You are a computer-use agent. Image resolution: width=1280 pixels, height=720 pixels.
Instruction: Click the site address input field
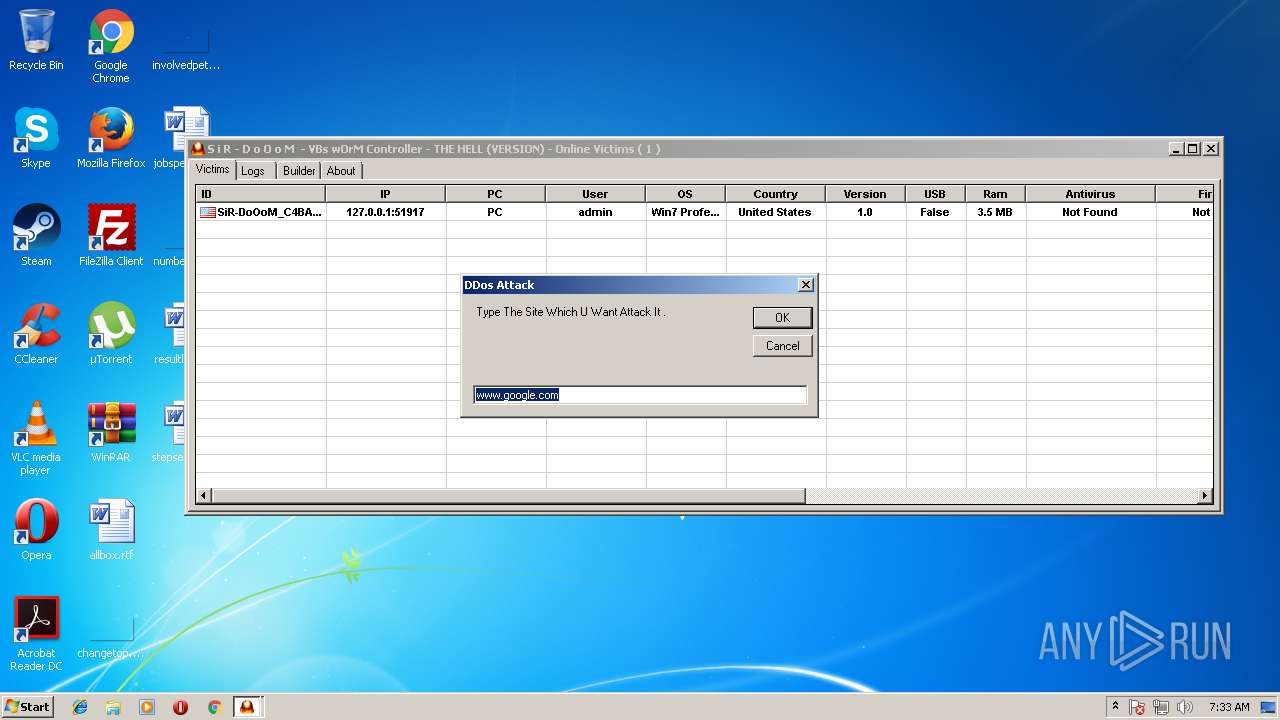[x=640, y=395]
